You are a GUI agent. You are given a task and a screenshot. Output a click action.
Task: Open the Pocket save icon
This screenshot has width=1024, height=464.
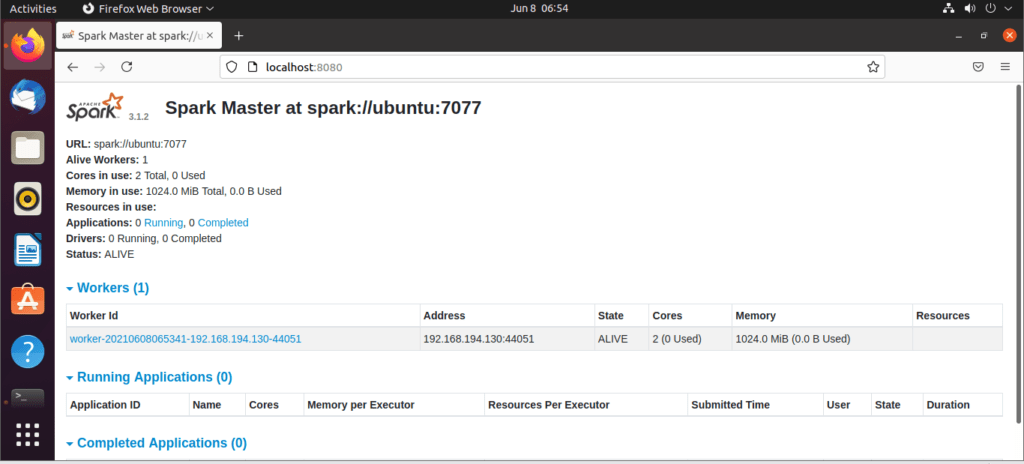point(978,67)
